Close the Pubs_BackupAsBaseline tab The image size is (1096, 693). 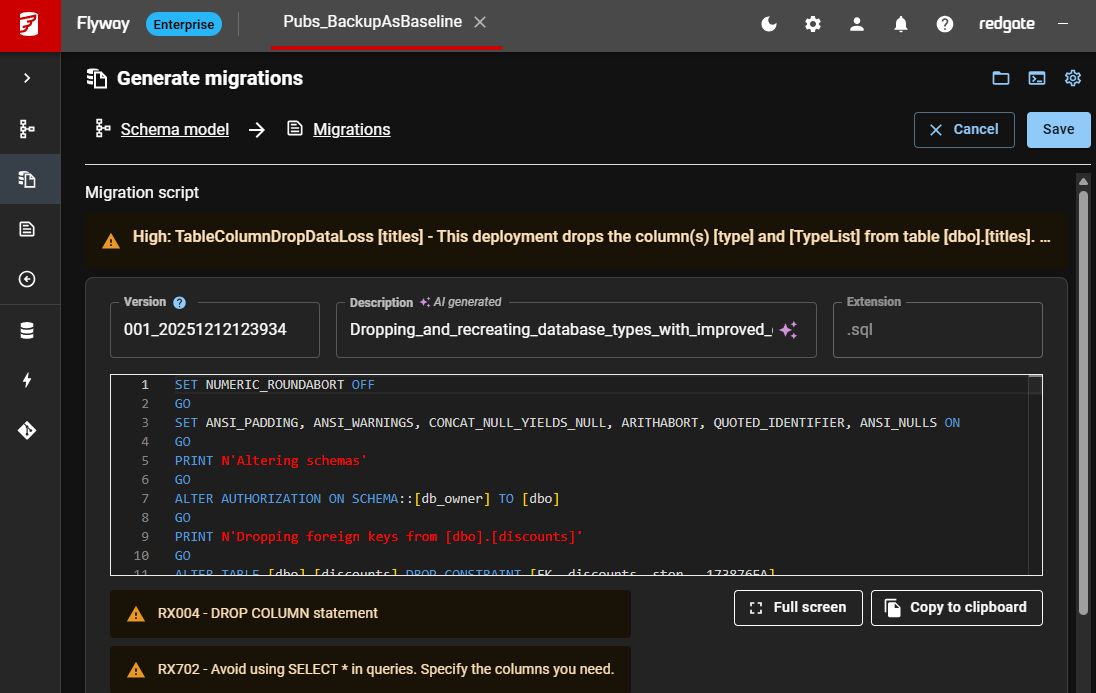480,22
